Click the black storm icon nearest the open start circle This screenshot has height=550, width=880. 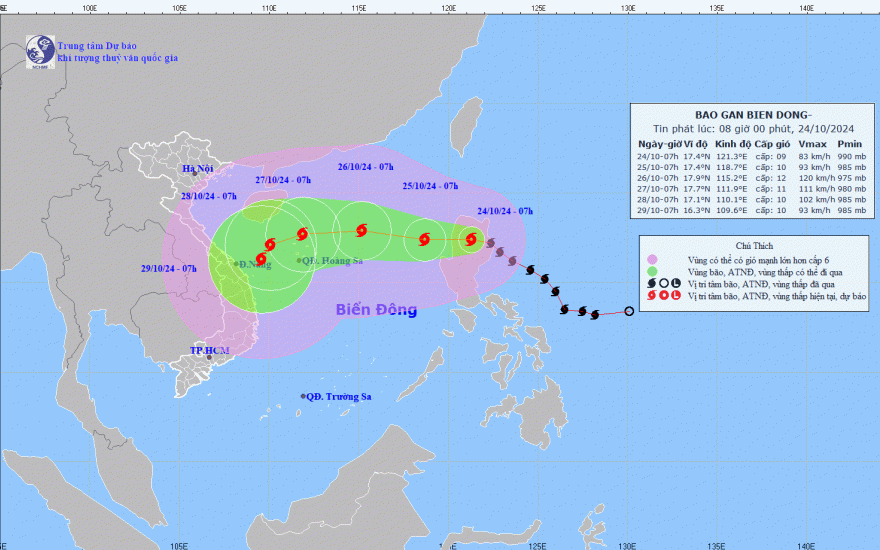(x=595, y=315)
